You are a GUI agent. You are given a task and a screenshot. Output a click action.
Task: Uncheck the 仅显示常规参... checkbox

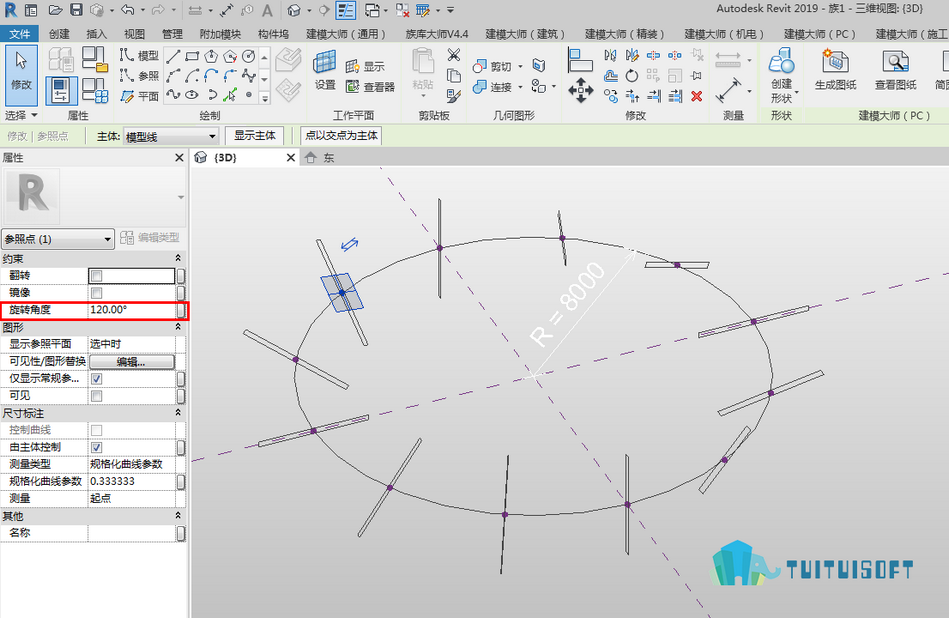tap(96, 379)
